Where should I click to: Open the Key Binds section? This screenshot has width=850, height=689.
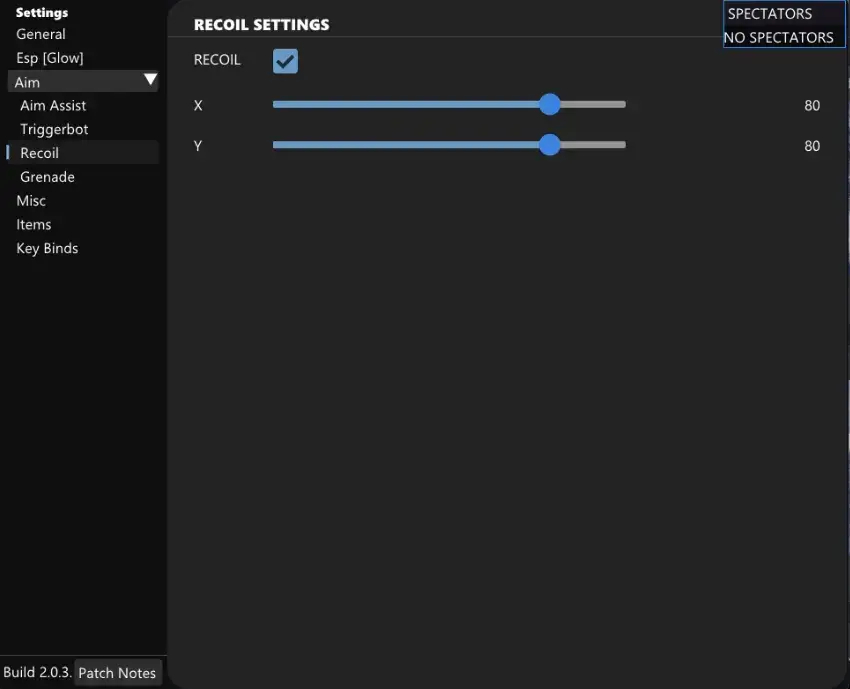coord(47,249)
